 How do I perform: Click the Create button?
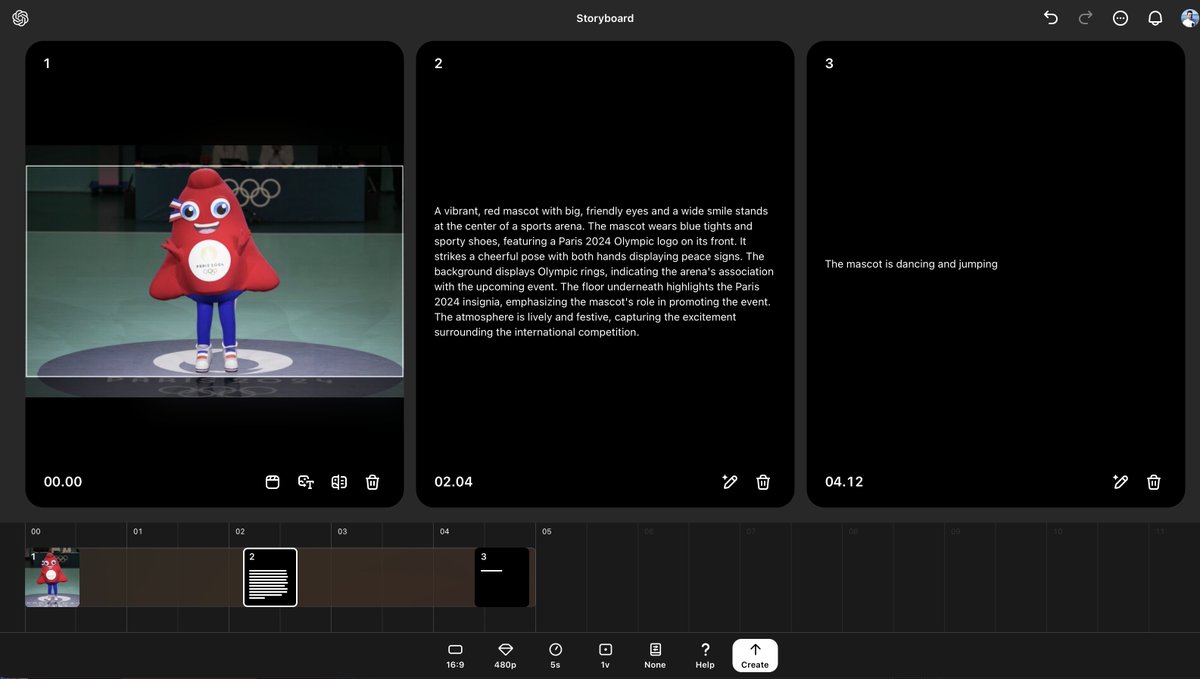(x=755, y=655)
